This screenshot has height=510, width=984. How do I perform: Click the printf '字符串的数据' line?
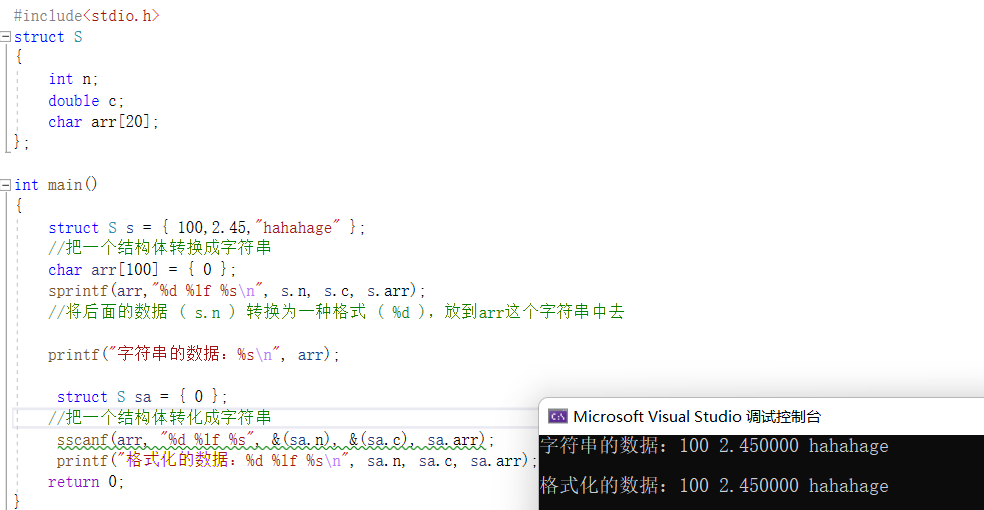[193, 354]
